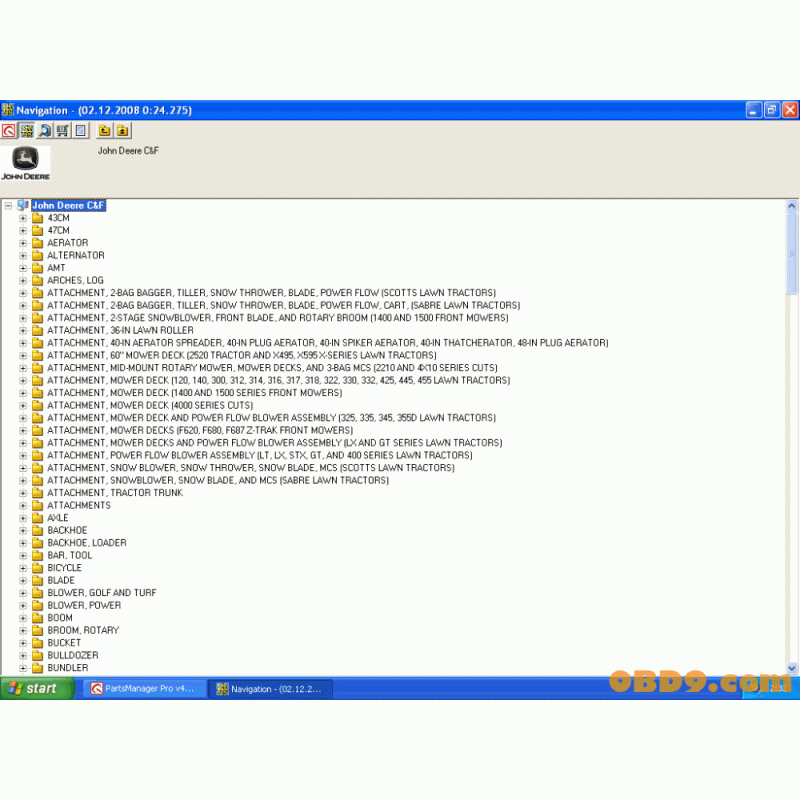
Task: Expand the AERATOR folder
Action: (23, 243)
